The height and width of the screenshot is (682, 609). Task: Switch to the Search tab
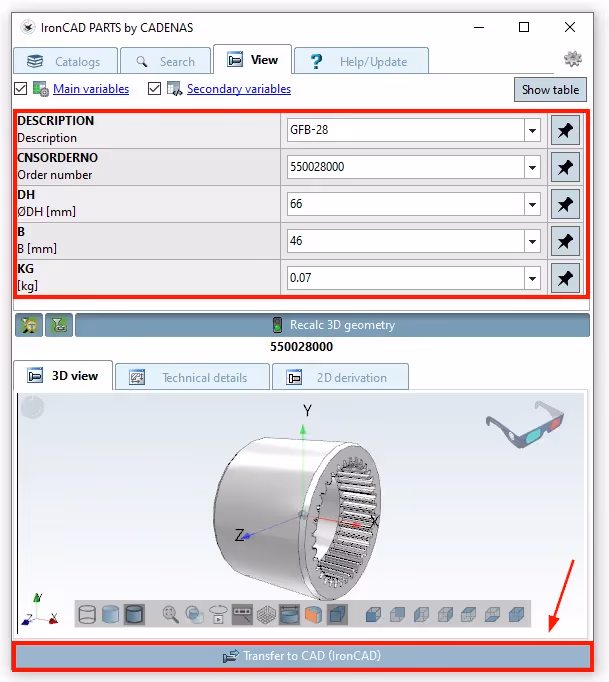165,61
